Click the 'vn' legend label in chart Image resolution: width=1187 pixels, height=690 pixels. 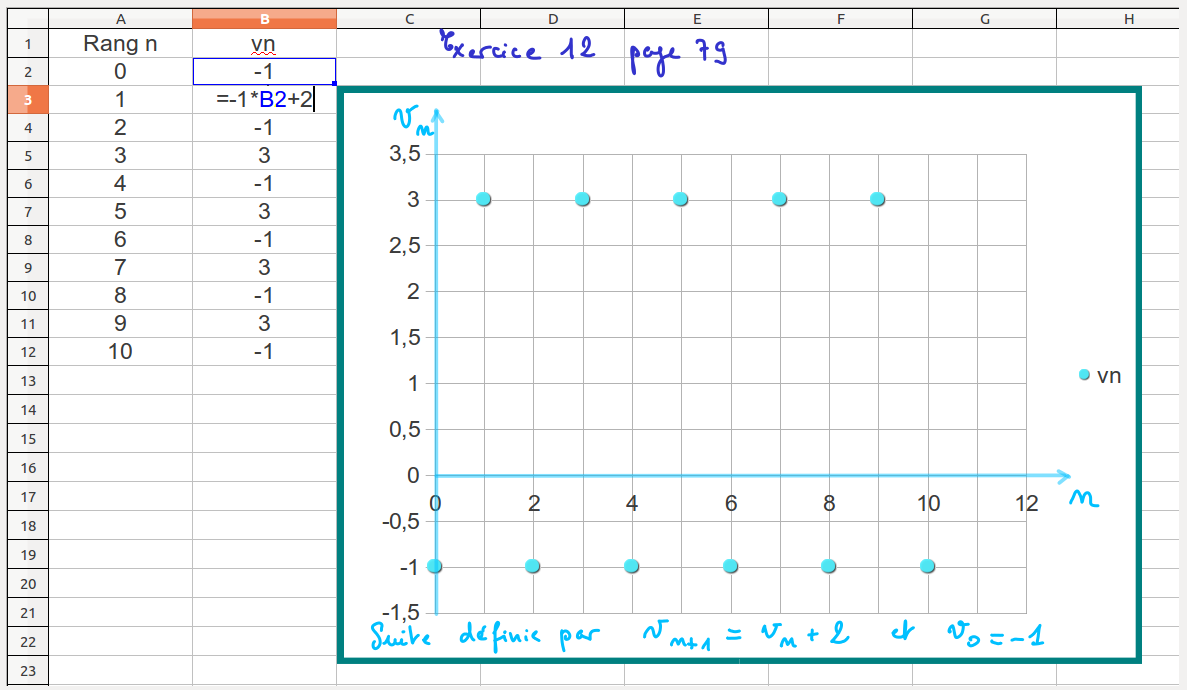(1109, 376)
